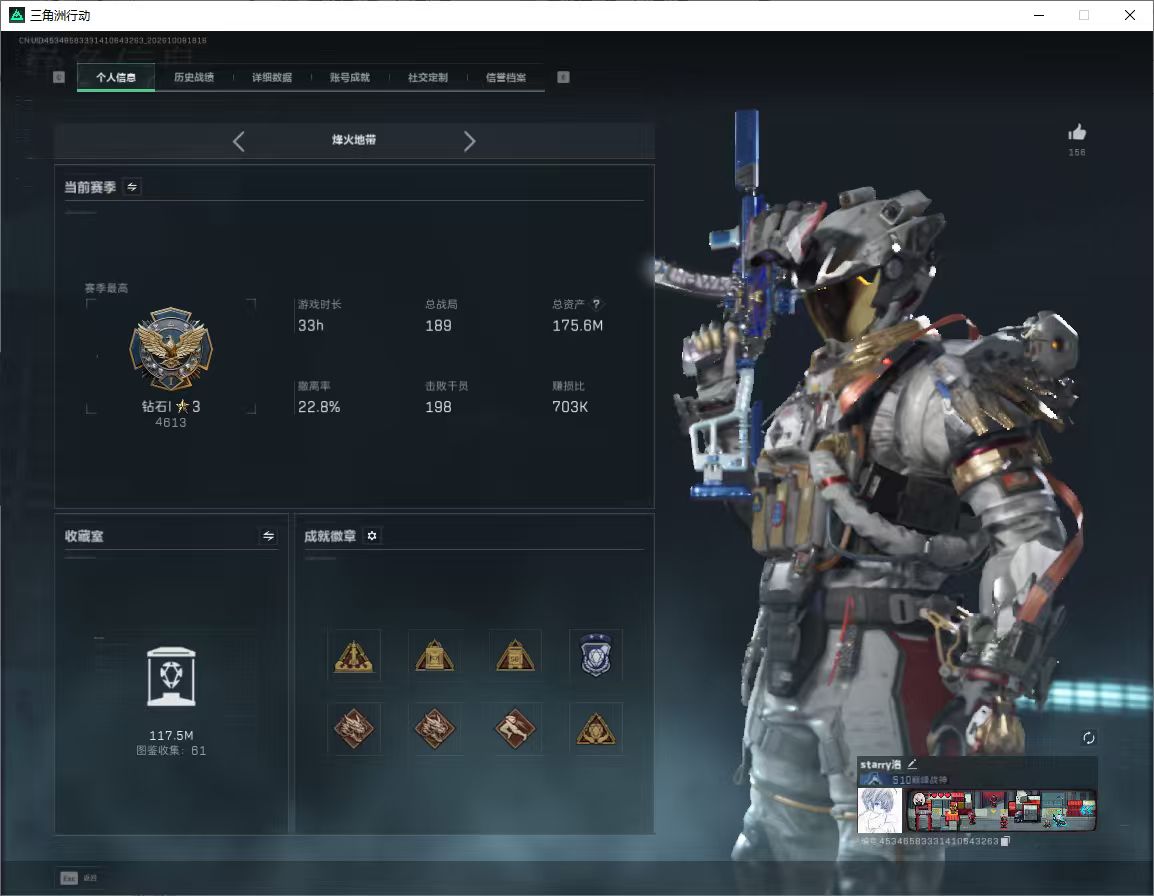This screenshot has width=1154, height=896.
Task: Click the collection value 117.5M
Action: pos(171,736)
